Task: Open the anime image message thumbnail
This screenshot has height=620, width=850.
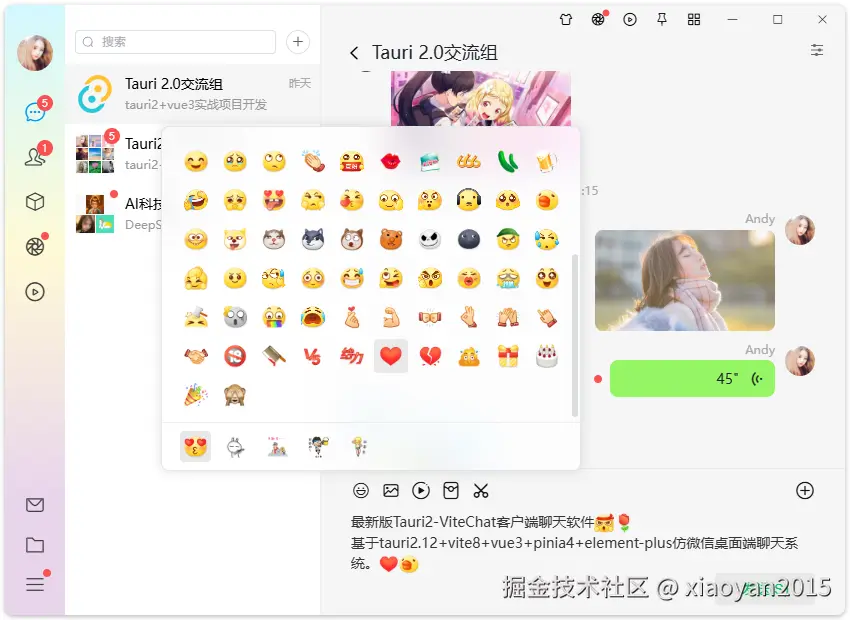Action: (x=481, y=99)
